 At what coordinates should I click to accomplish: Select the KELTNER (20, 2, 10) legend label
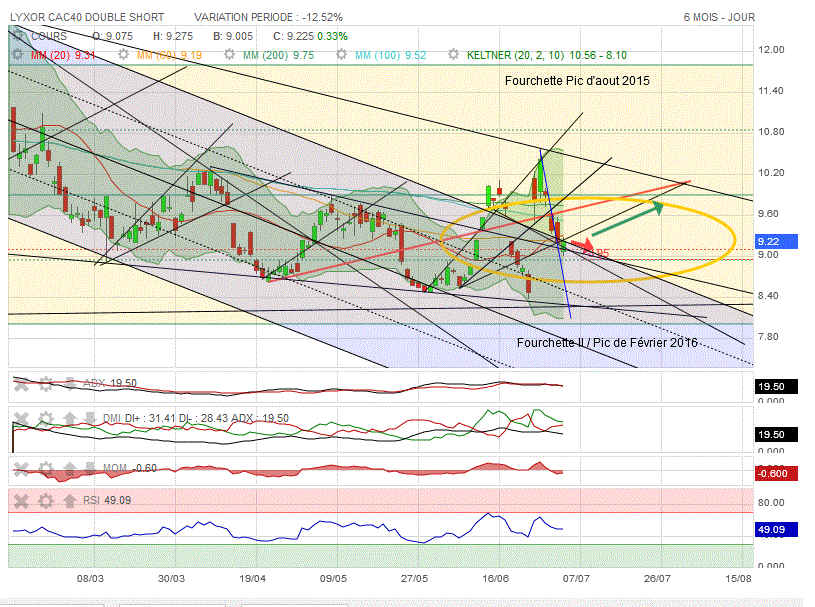tap(547, 55)
